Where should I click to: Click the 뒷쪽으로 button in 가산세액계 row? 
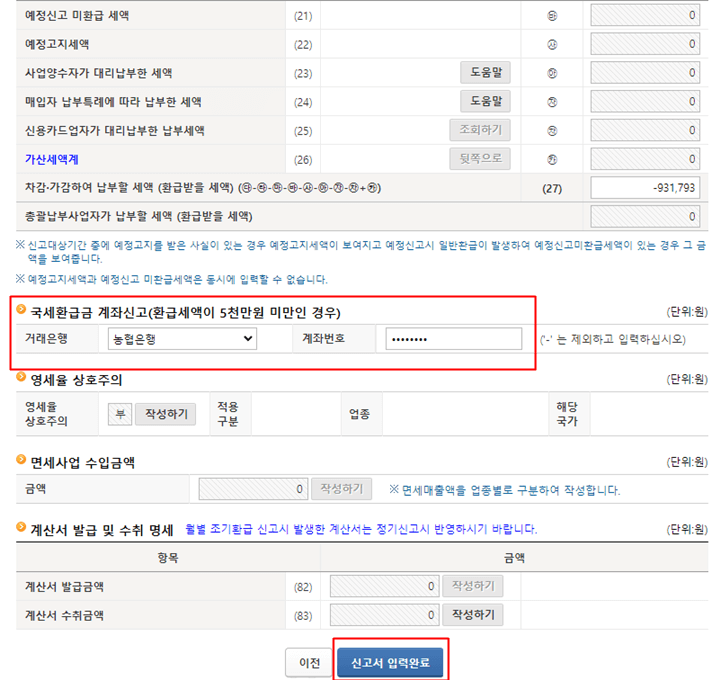(480, 159)
